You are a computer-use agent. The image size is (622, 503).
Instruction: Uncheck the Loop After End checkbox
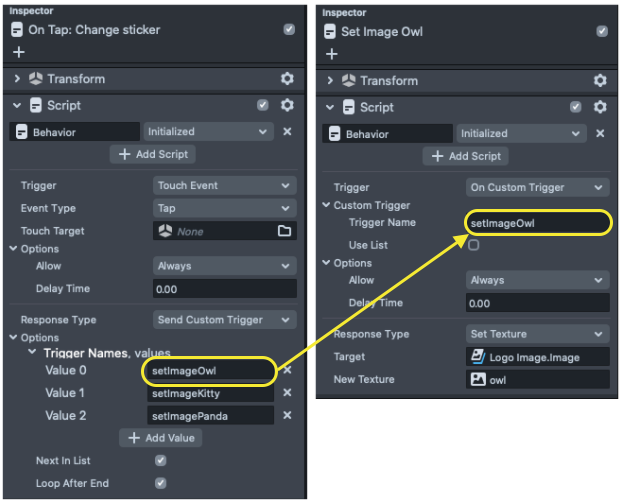161,483
